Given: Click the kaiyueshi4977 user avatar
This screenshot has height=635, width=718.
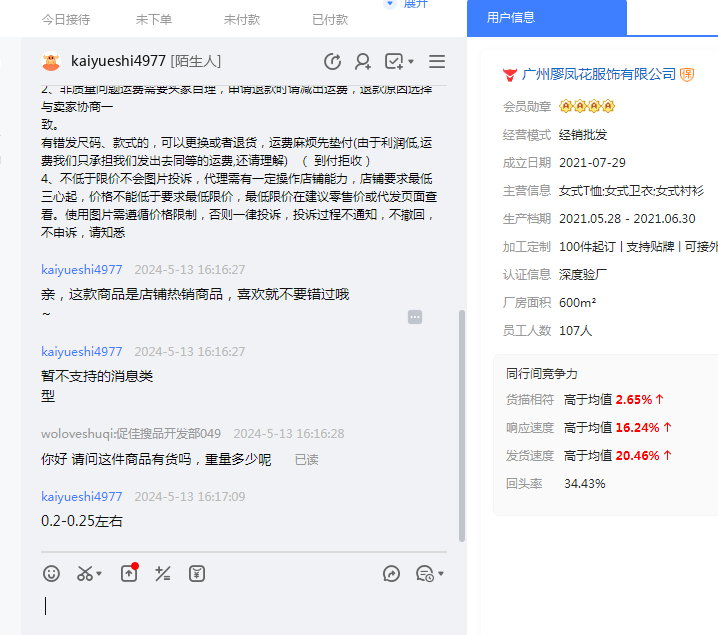Looking at the screenshot, I should (x=51, y=61).
